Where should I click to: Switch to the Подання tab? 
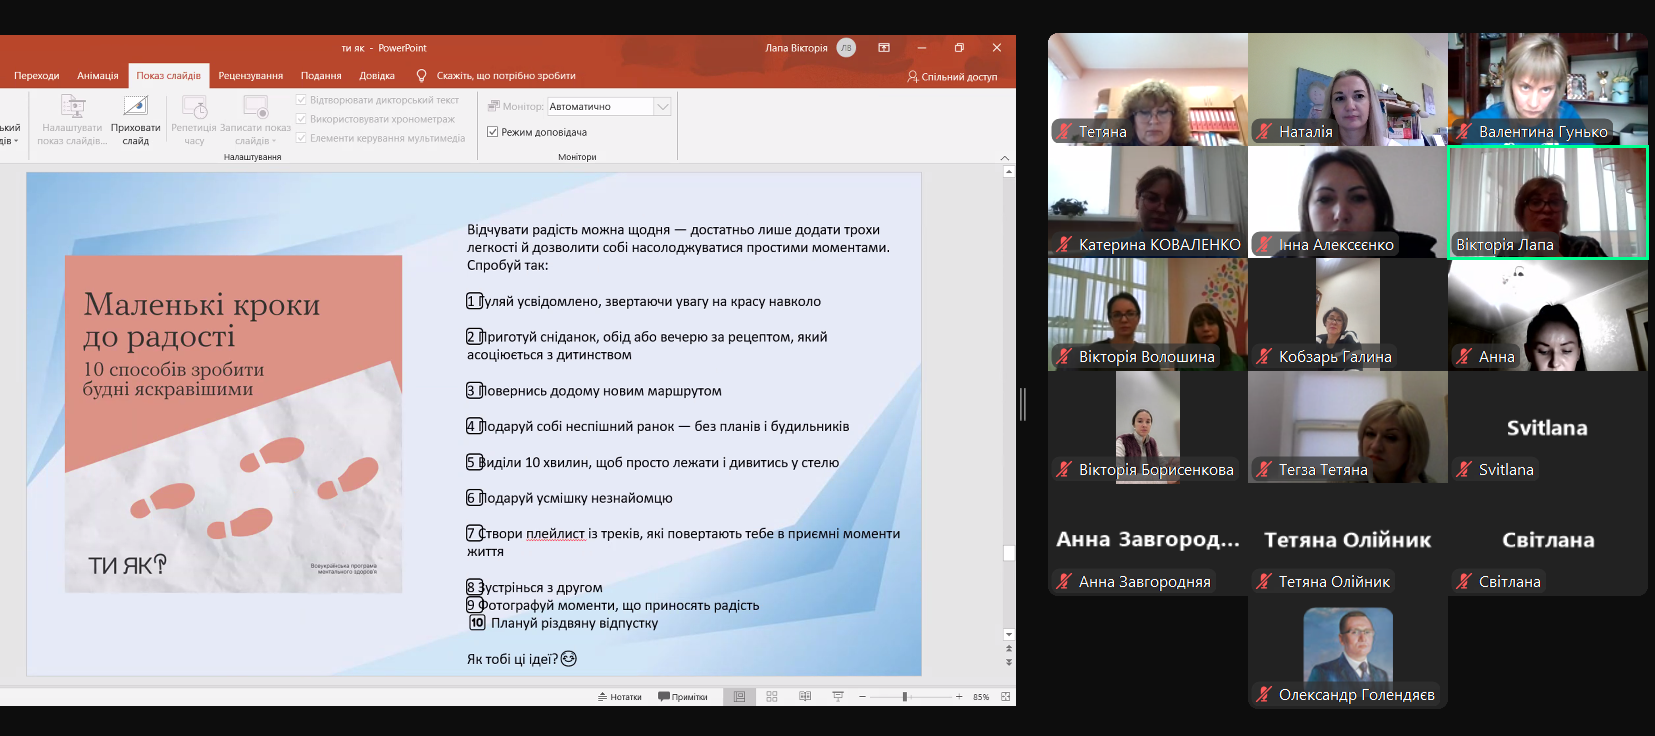click(x=321, y=76)
